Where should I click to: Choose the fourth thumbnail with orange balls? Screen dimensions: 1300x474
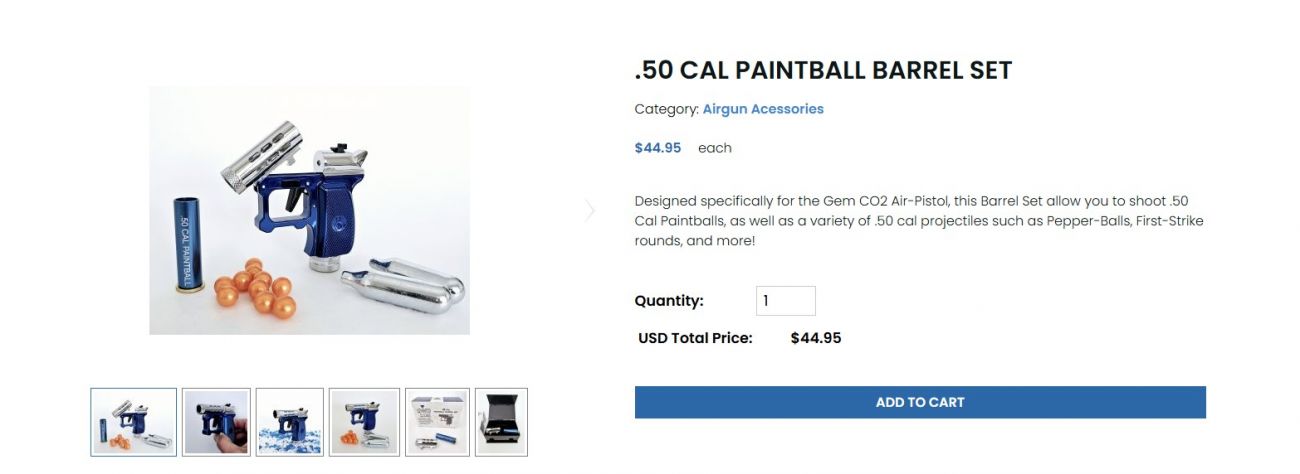[364, 422]
